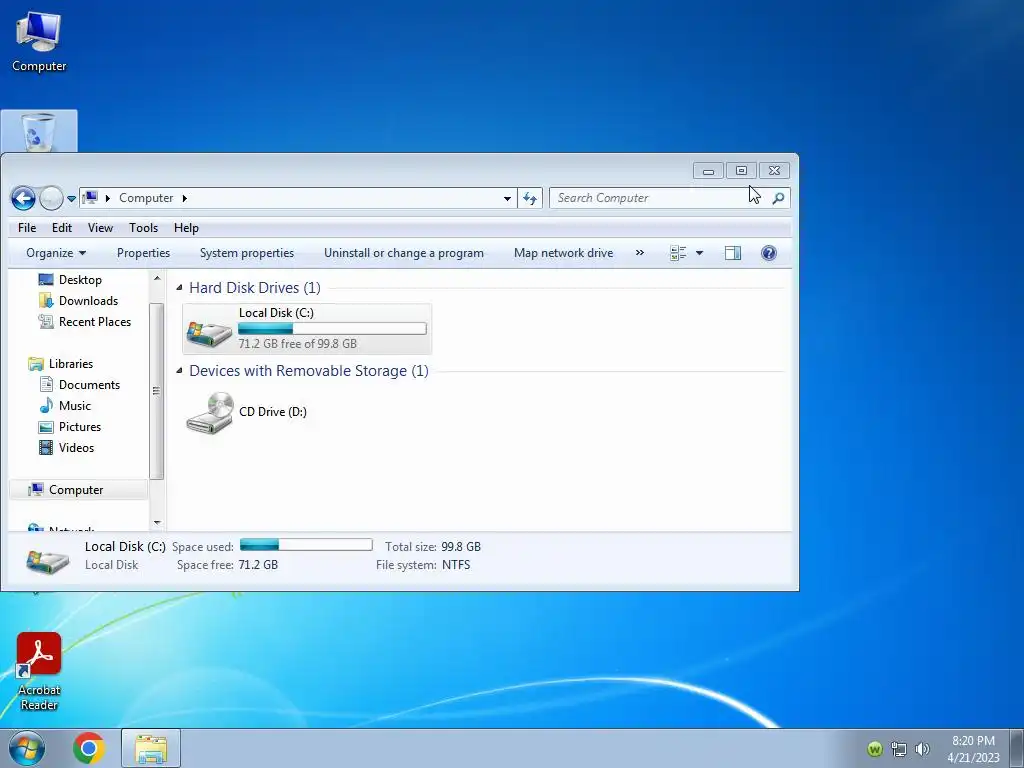
Task: Show more toolbar commands via the chevron
Action: (639, 253)
